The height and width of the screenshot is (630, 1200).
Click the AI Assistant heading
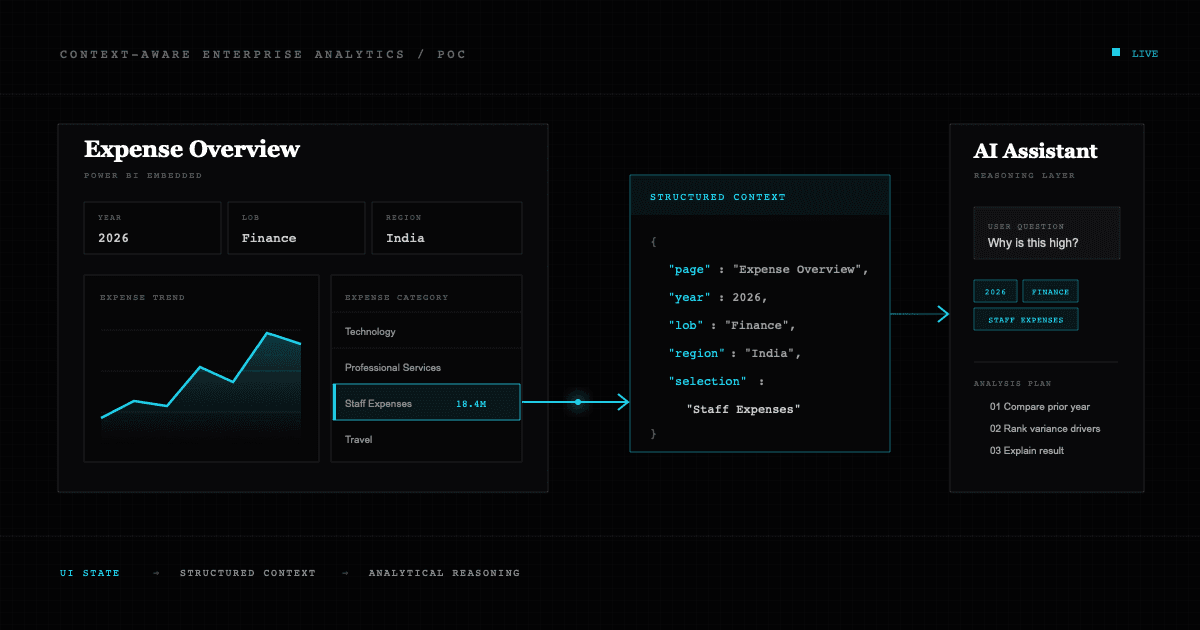point(1035,151)
